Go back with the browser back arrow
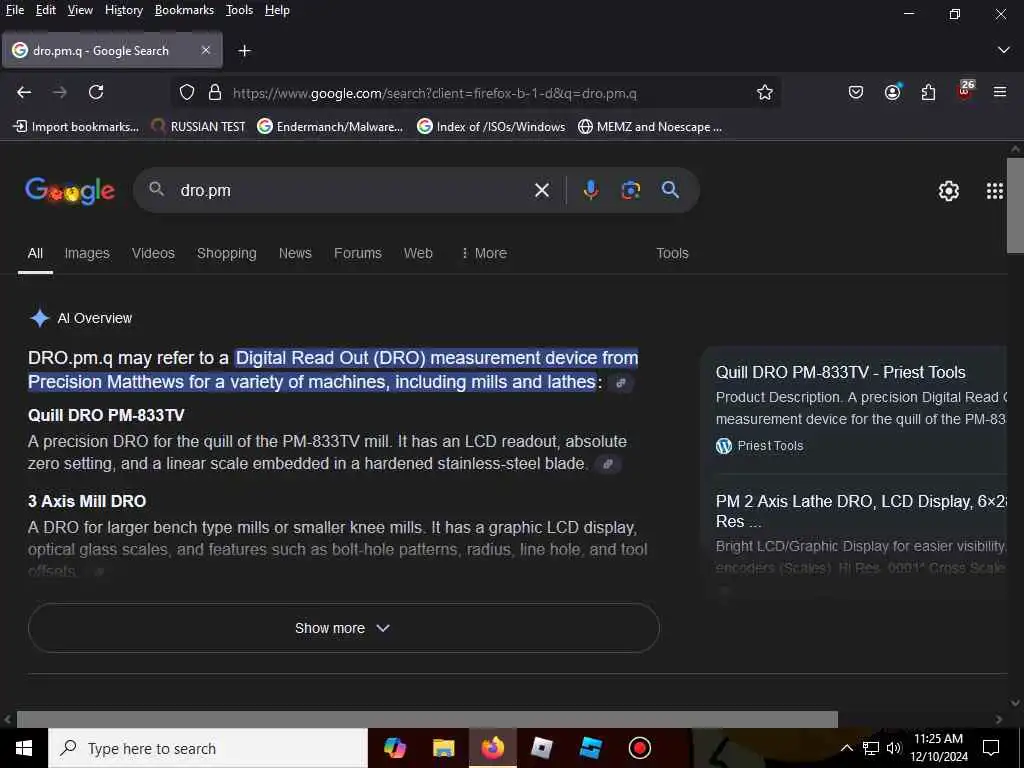Image resolution: width=1024 pixels, height=768 pixels. (24, 93)
